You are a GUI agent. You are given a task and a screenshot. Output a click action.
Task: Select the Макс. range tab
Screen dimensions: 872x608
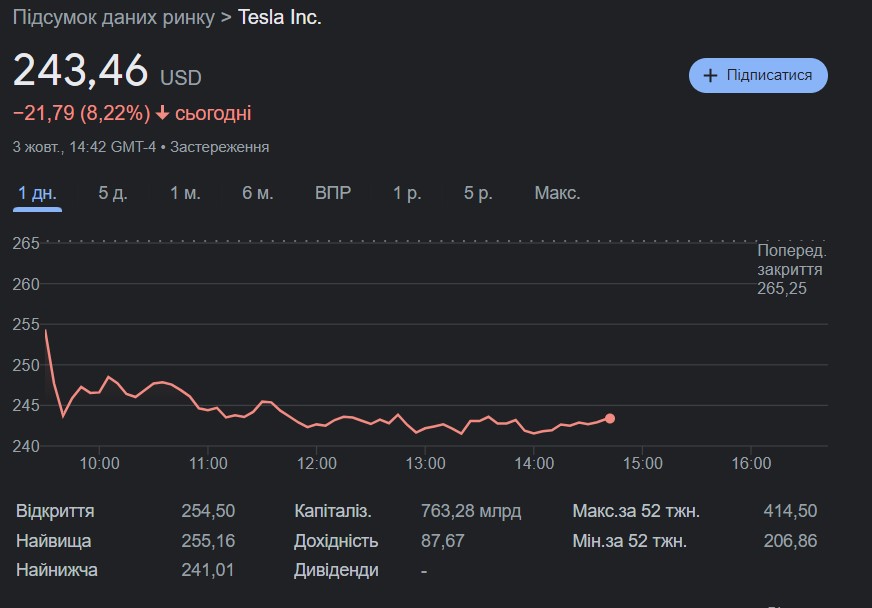(x=557, y=193)
